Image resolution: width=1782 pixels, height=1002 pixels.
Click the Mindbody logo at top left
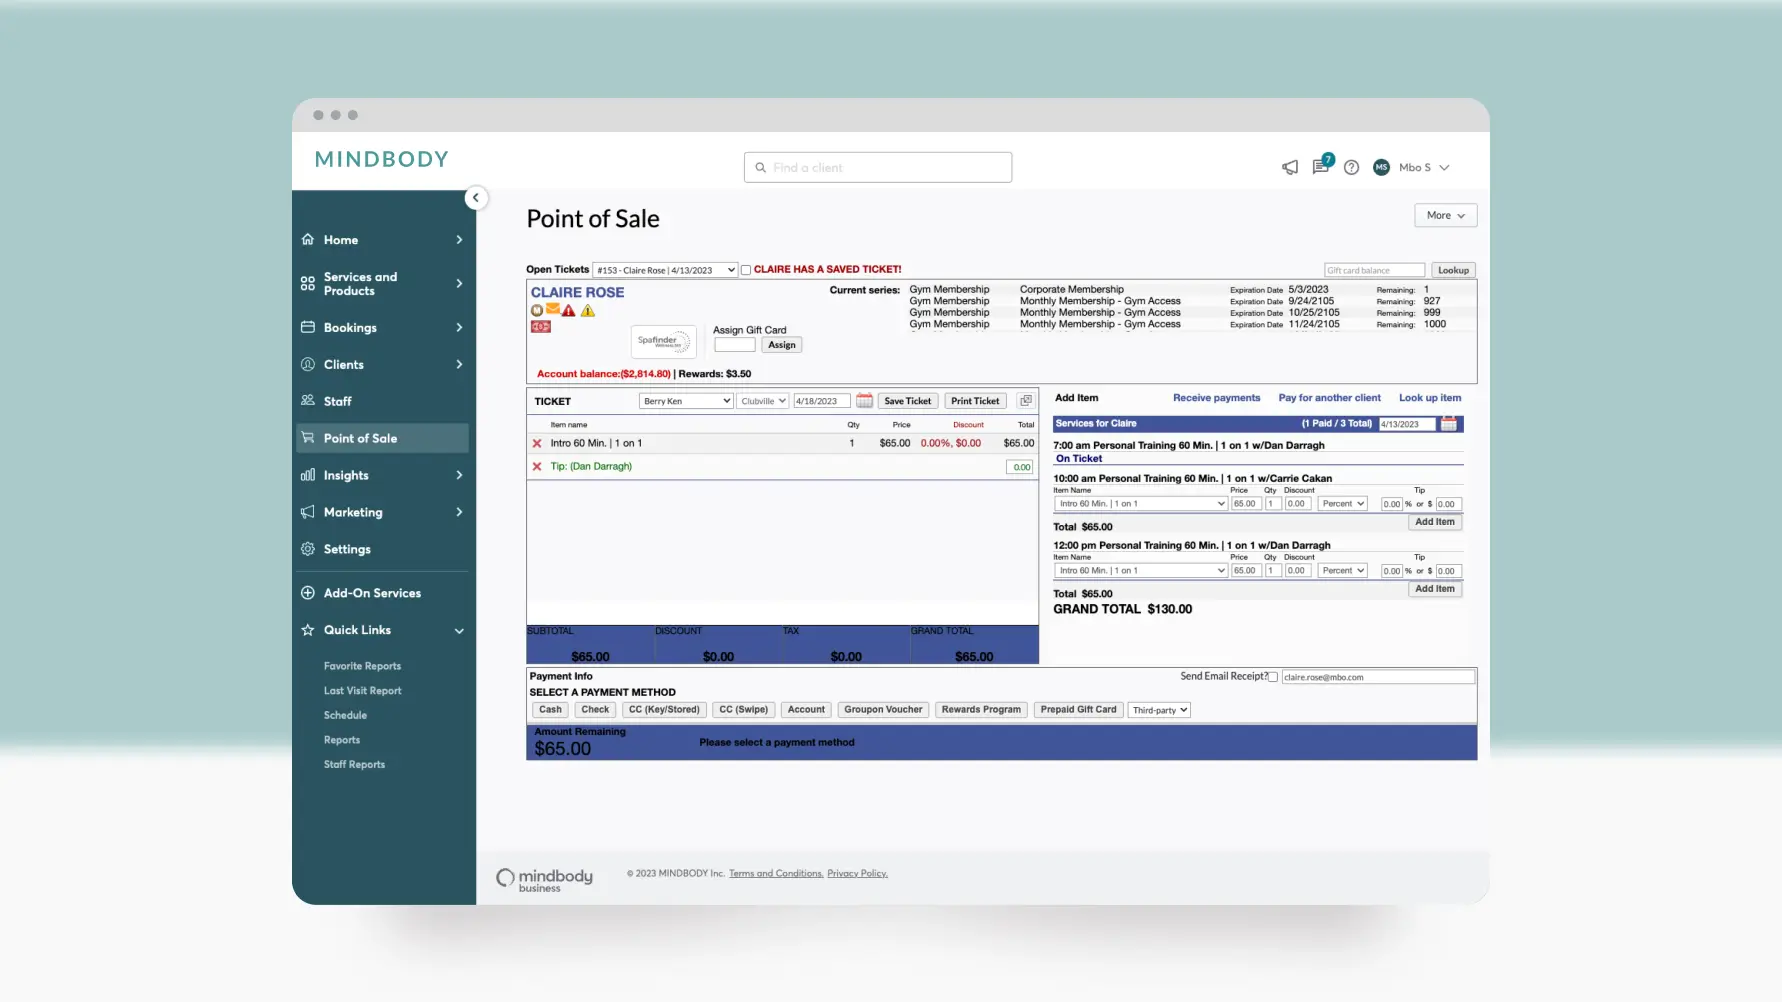382,159
